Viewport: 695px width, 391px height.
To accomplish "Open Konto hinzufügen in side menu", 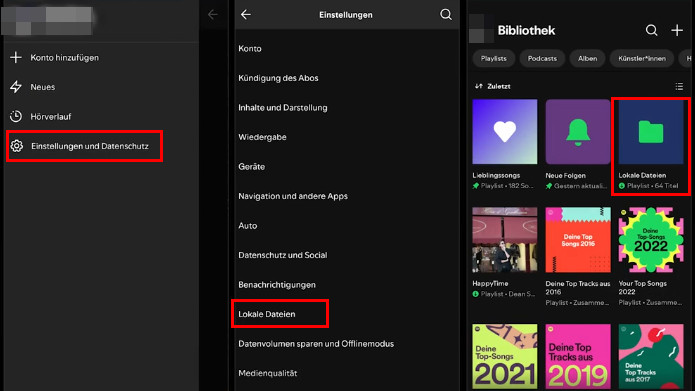I will pos(65,58).
